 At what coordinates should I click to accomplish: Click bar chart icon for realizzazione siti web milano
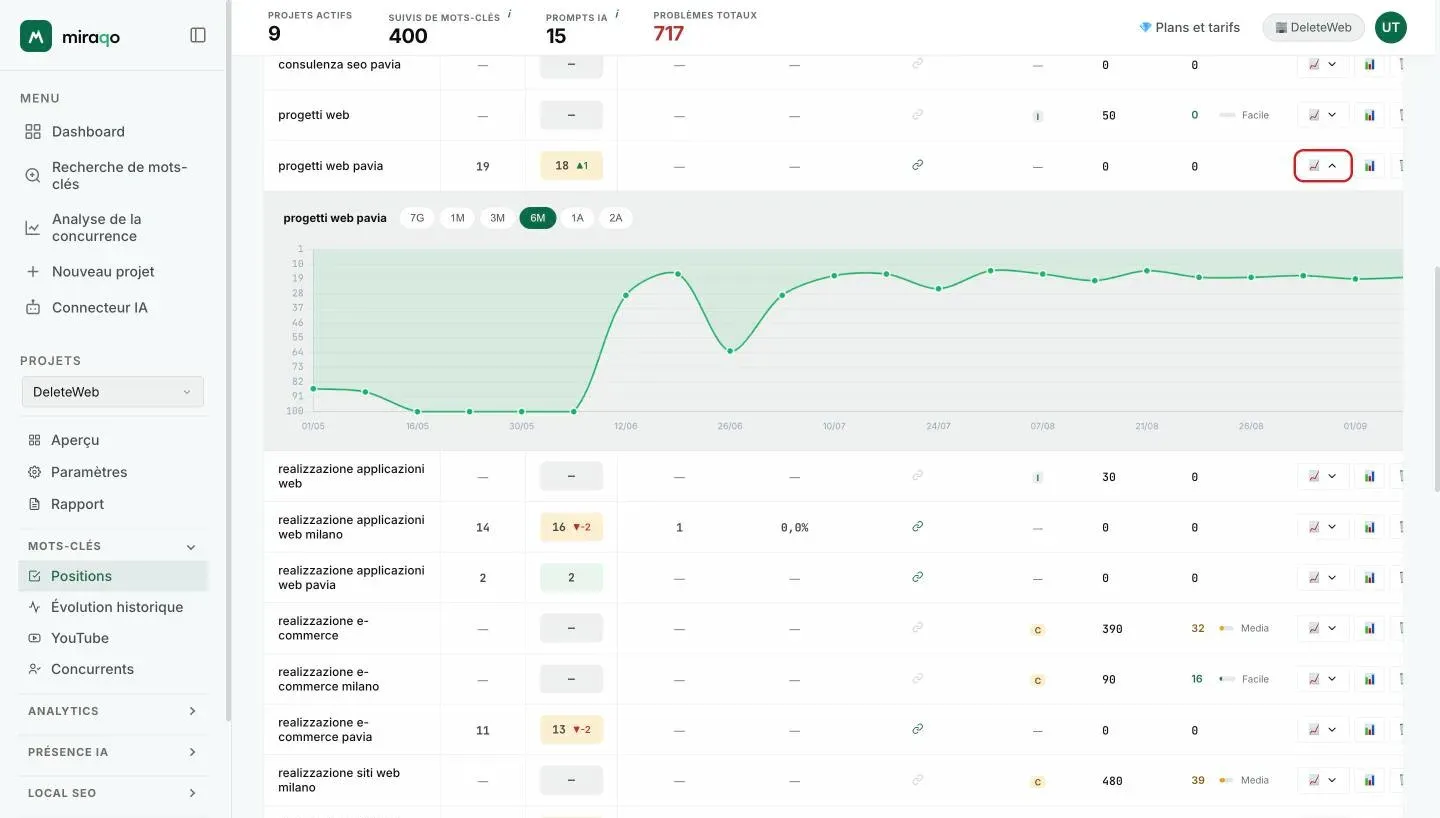point(1370,780)
